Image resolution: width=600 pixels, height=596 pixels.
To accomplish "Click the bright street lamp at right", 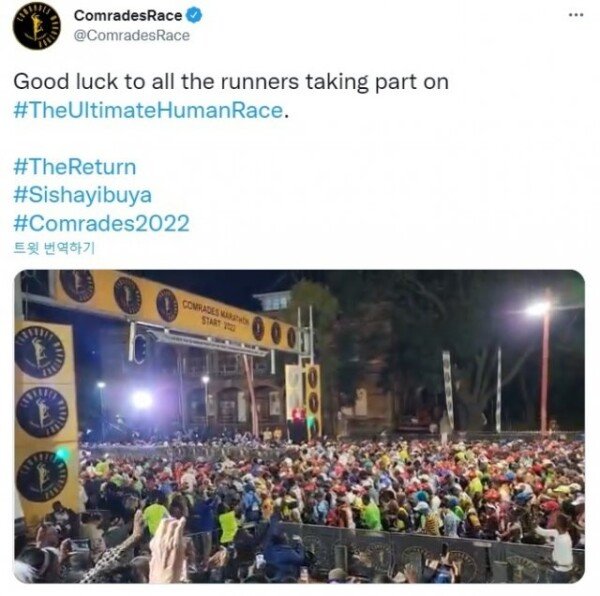I will (538, 308).
